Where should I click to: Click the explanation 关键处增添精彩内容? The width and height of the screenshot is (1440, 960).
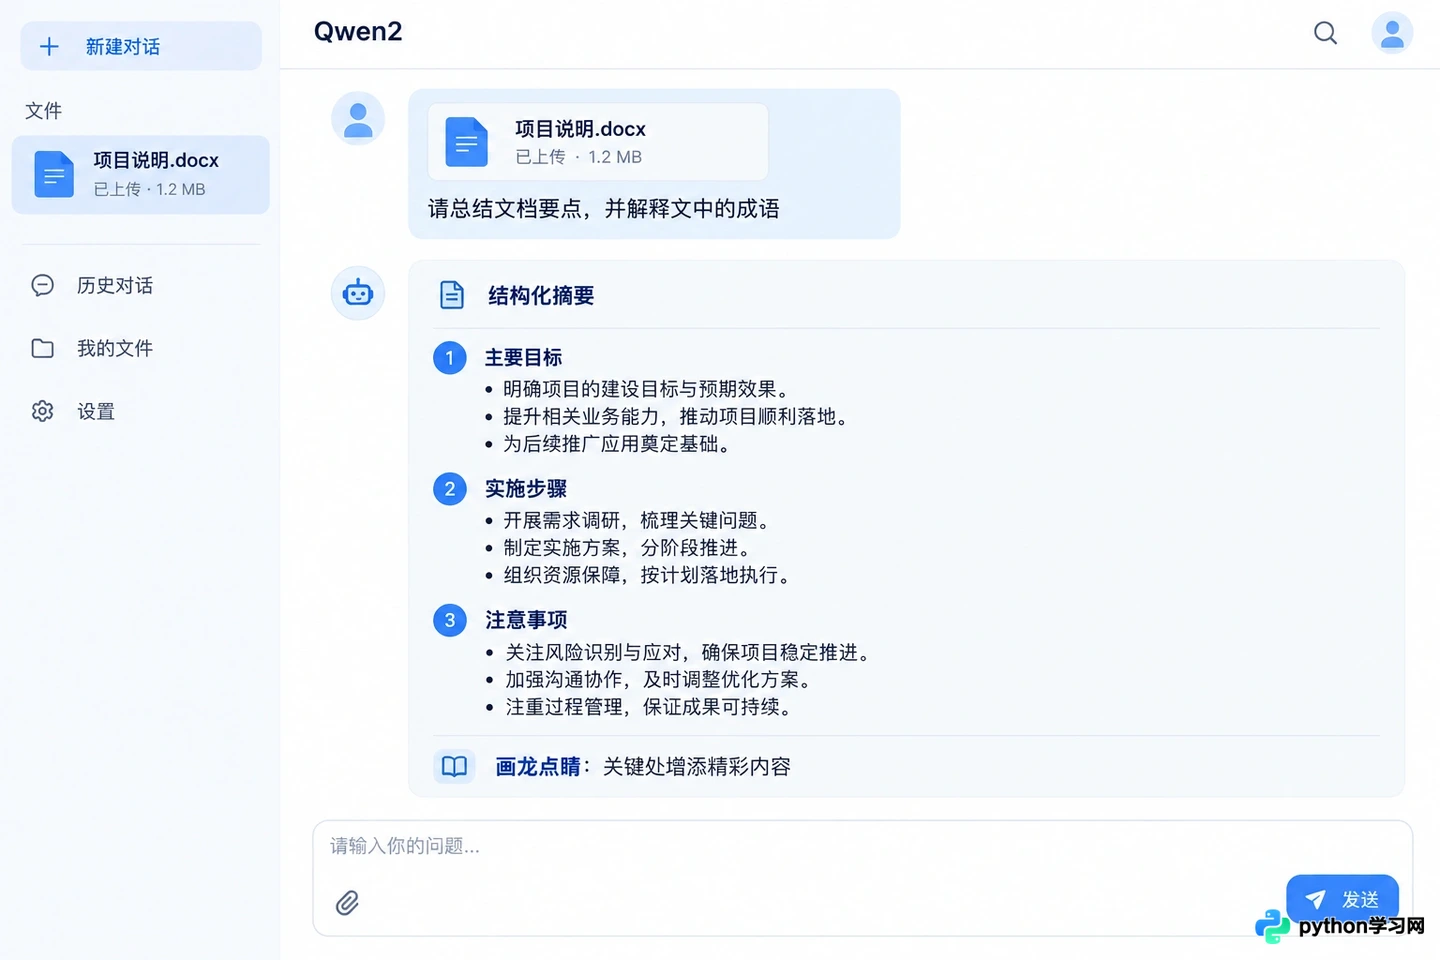[x=697, y=767]
